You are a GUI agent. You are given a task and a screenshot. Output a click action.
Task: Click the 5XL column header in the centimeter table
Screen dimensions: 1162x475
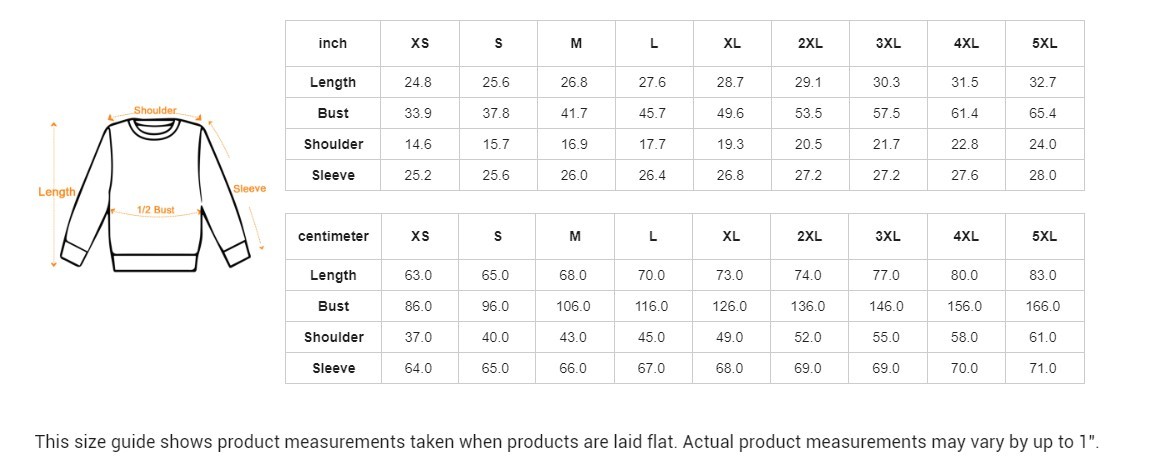tap(1044, 236)
